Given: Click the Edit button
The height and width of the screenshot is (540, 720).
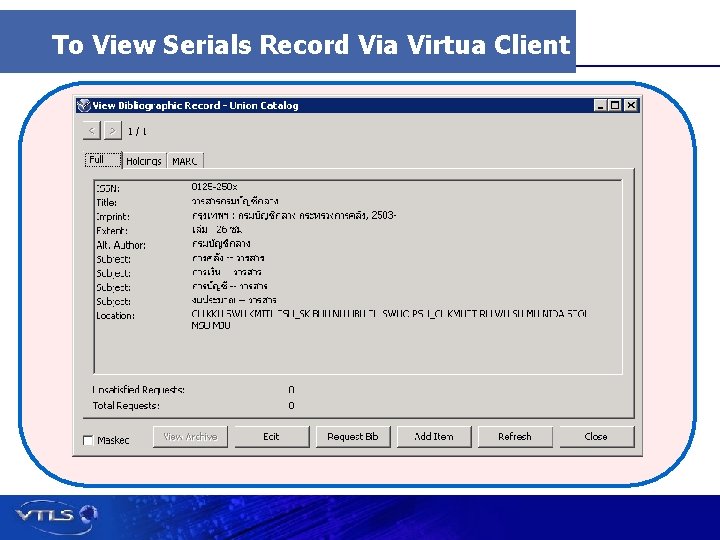Looking at the screenshot, I should tap(271, 437).
